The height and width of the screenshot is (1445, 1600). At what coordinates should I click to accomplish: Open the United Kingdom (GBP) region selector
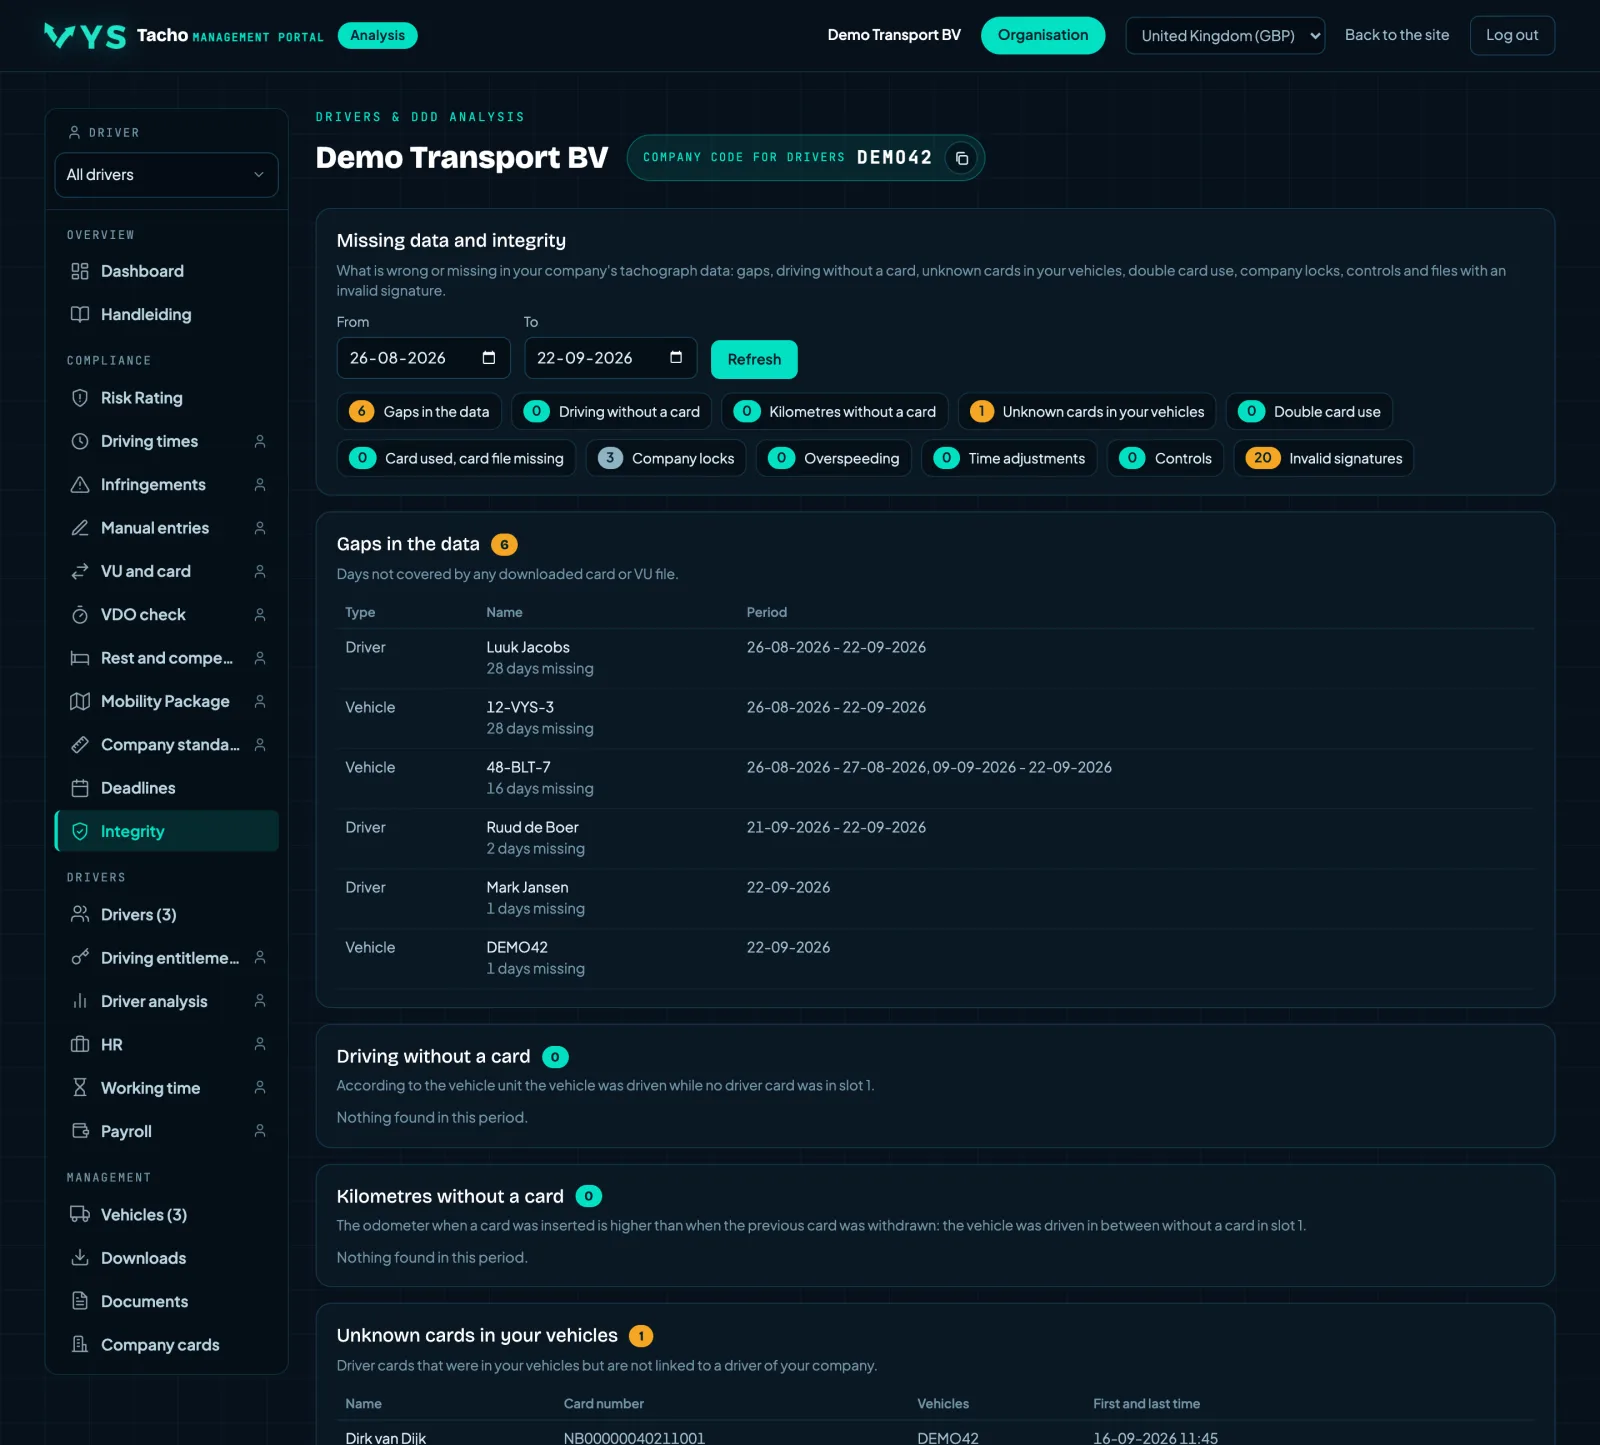point(1225,36)
